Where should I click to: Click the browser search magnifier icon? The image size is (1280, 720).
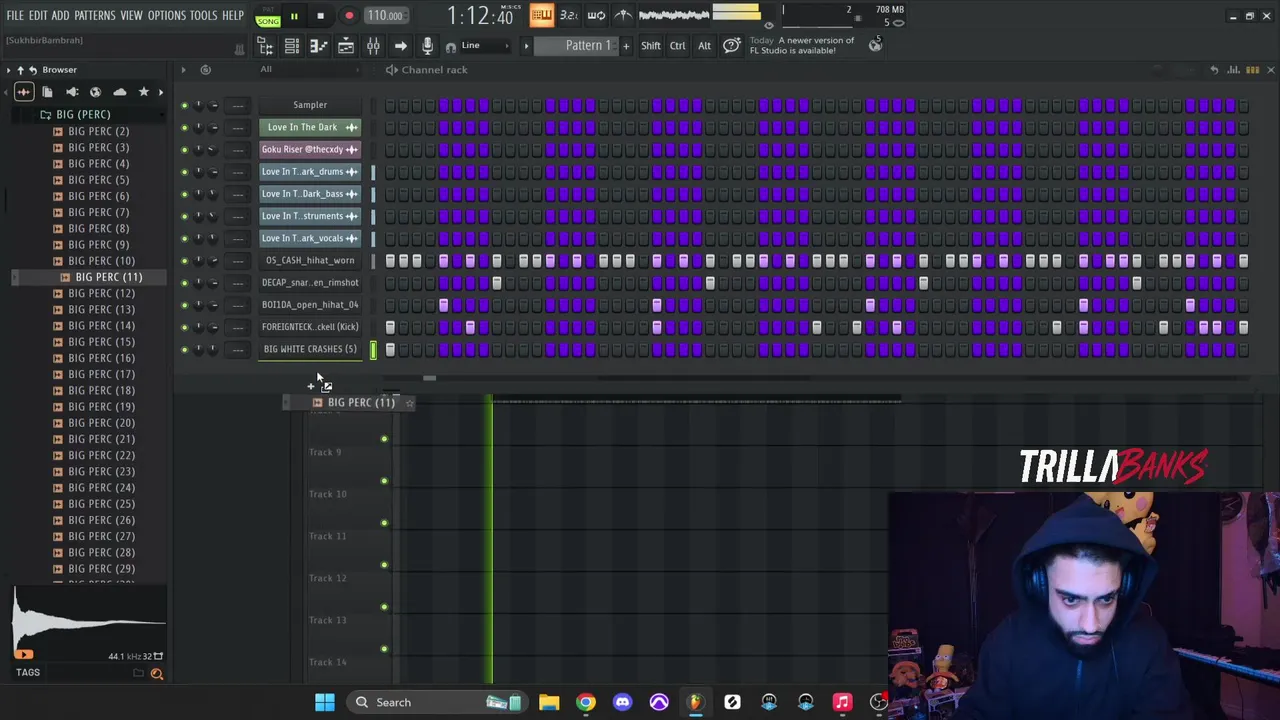[157, 674]
